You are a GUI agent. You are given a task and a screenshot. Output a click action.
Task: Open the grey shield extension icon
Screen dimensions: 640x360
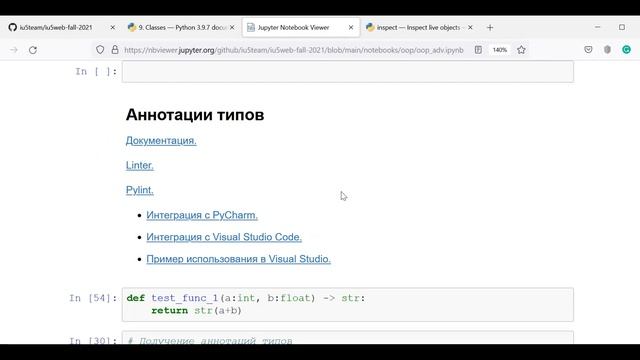[607, 50]
